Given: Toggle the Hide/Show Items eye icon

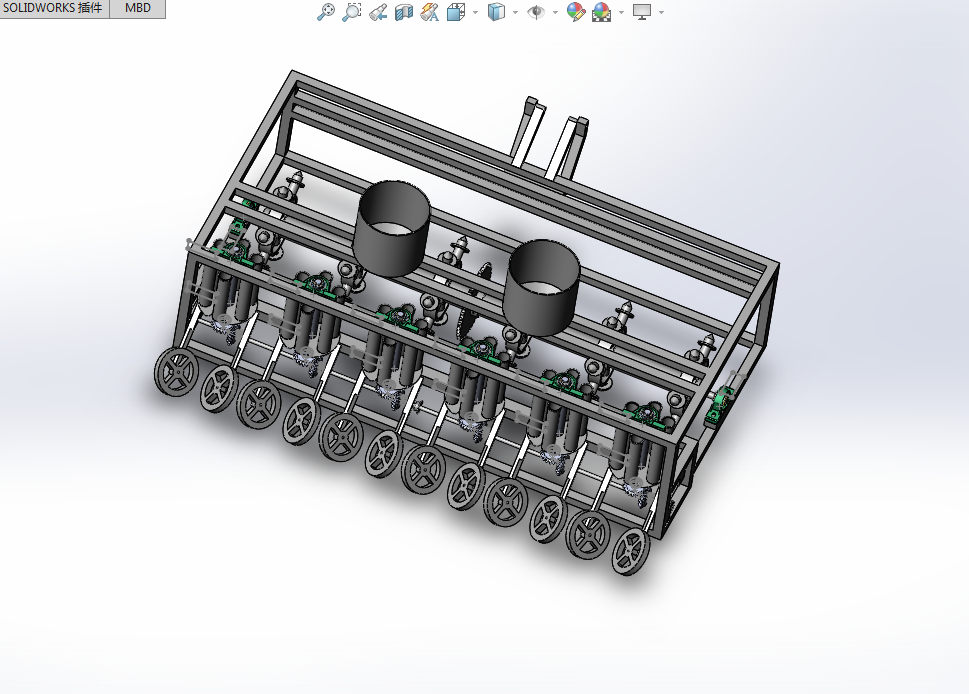Looking at the screenshot, I should (536, 12).
